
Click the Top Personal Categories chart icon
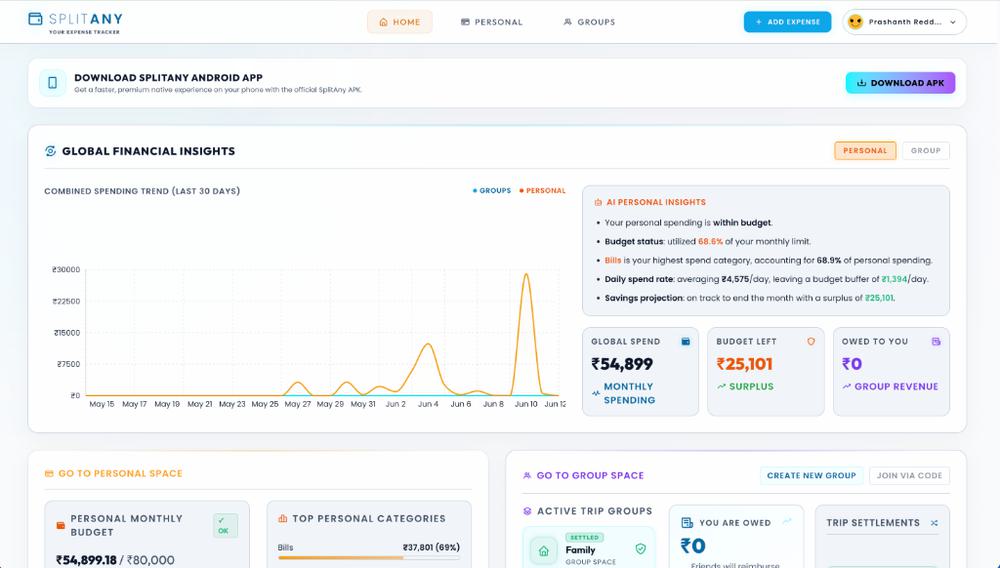coord(283,519)
